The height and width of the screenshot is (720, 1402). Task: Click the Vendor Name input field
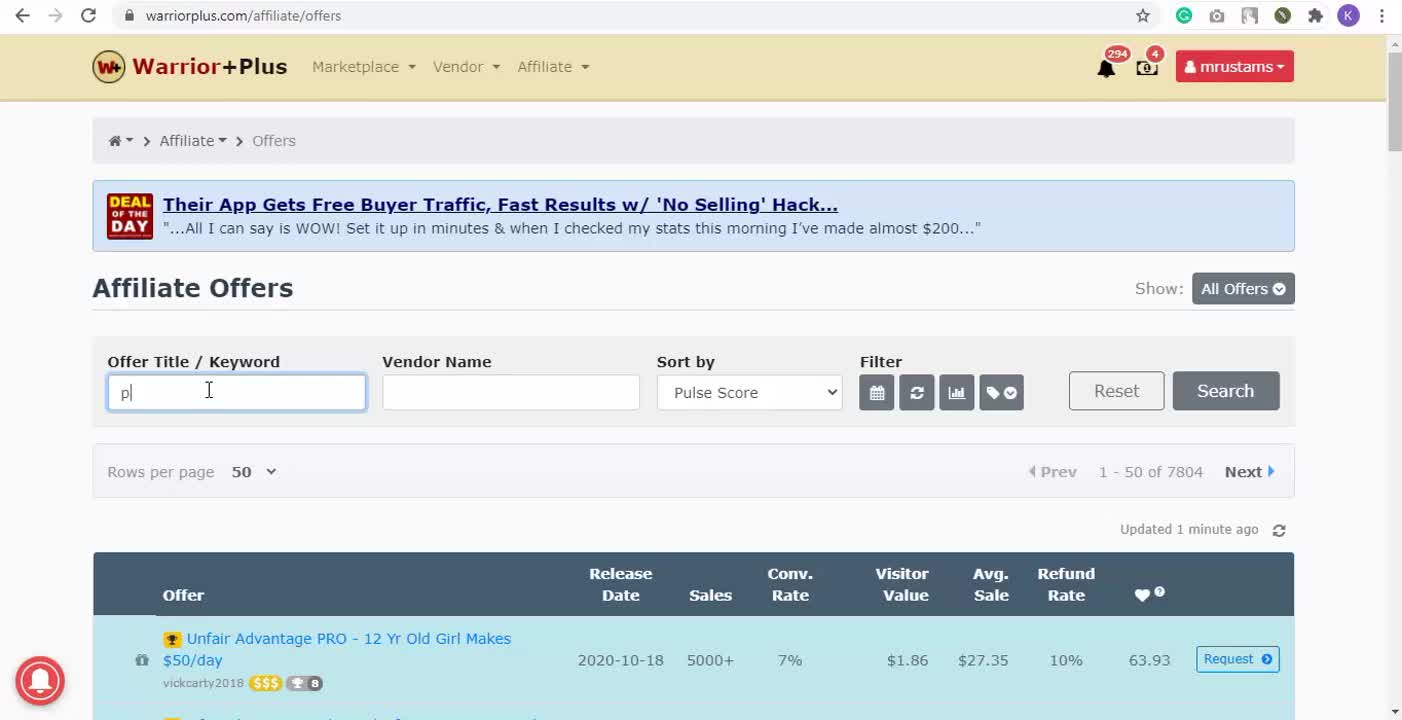(x=510, y=392)
